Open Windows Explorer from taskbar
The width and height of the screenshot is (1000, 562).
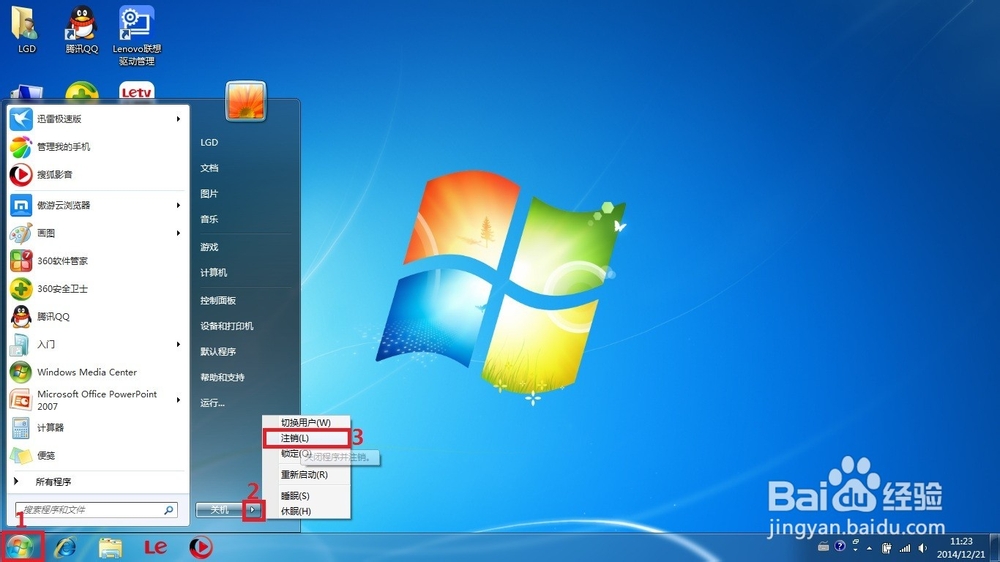(110, 547)
